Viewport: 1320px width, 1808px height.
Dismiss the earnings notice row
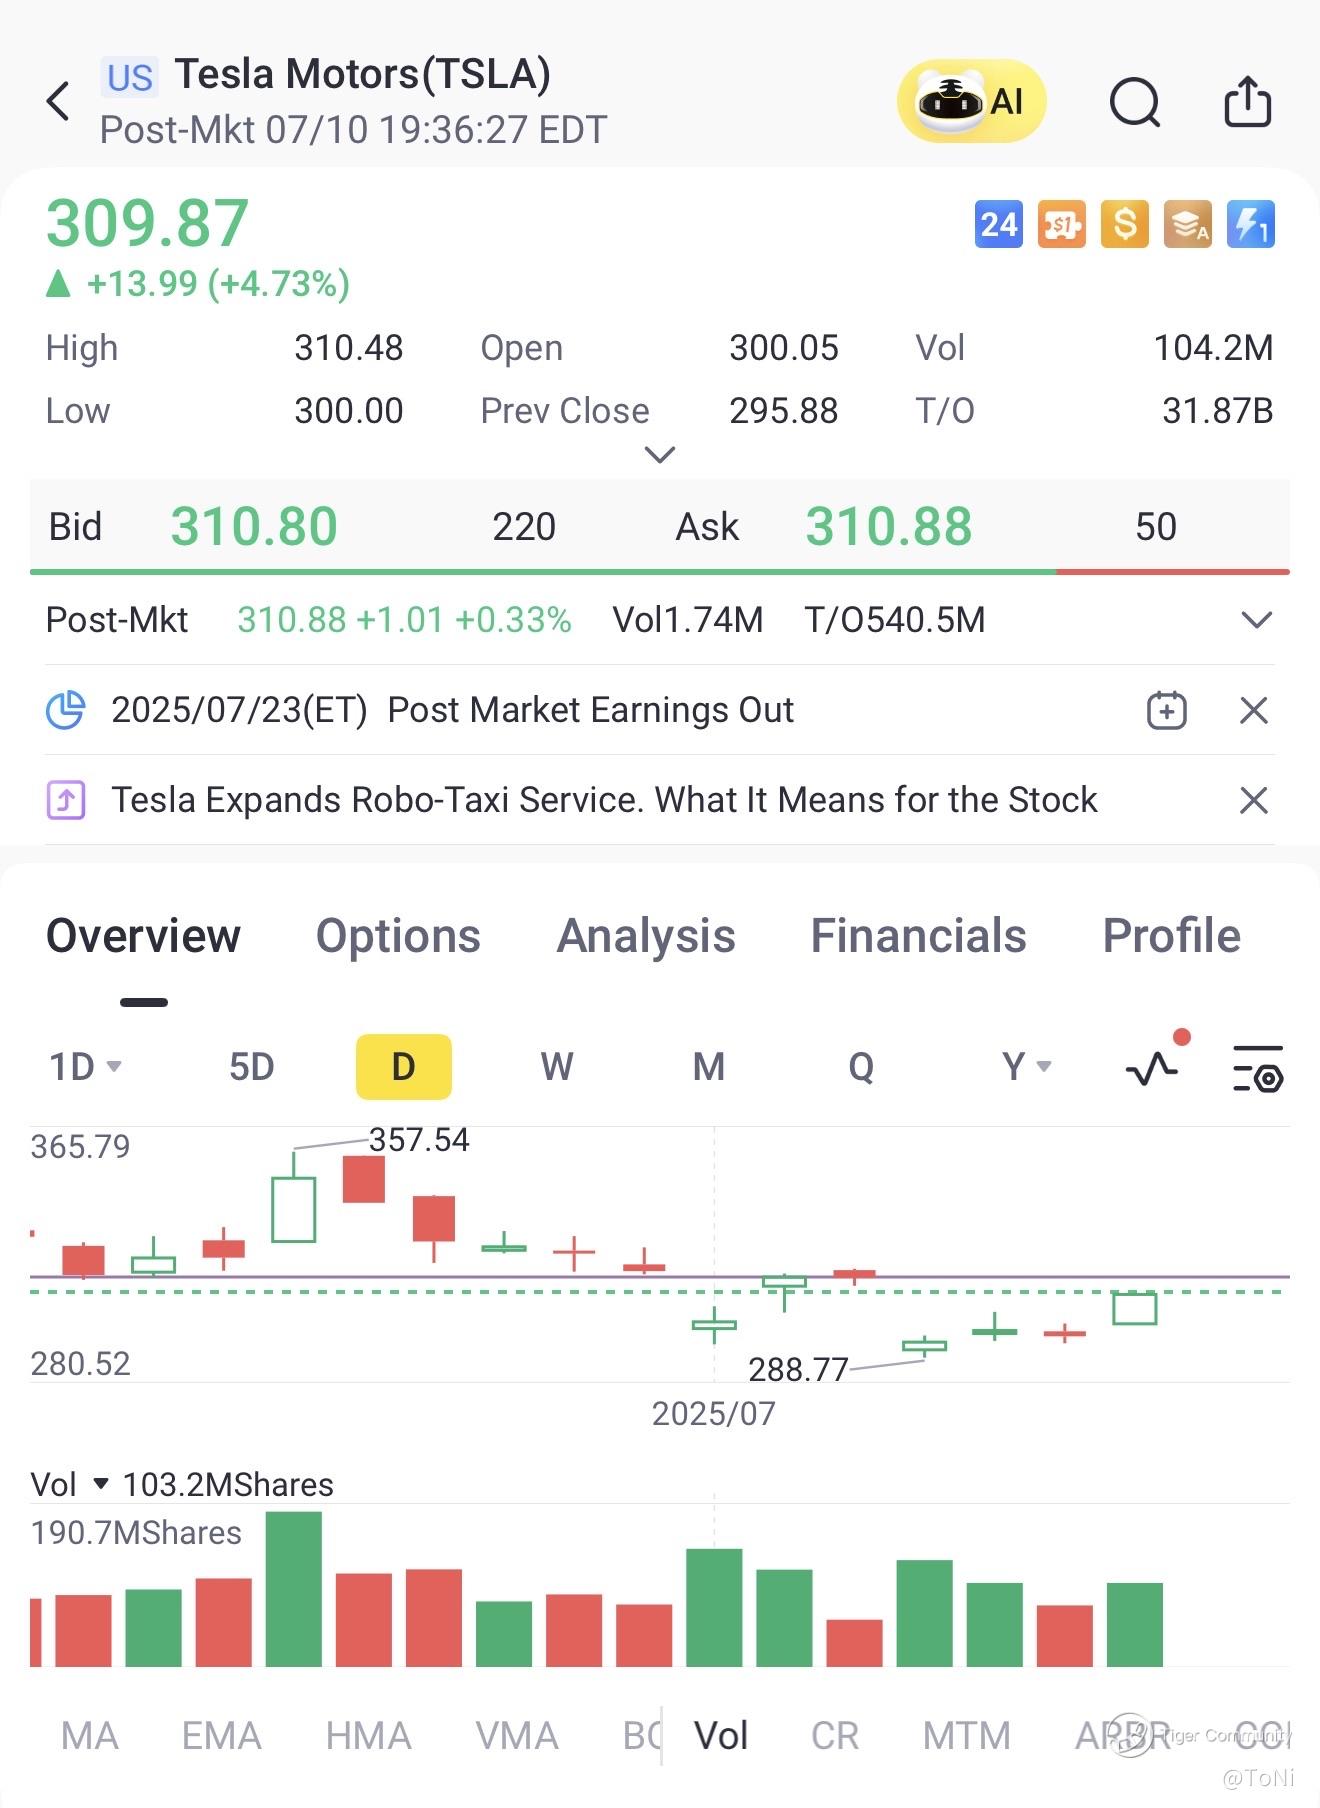pos(1253,711)
